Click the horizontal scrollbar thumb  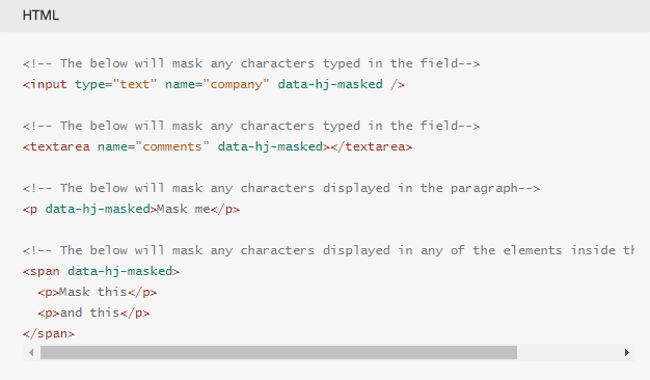279,353
